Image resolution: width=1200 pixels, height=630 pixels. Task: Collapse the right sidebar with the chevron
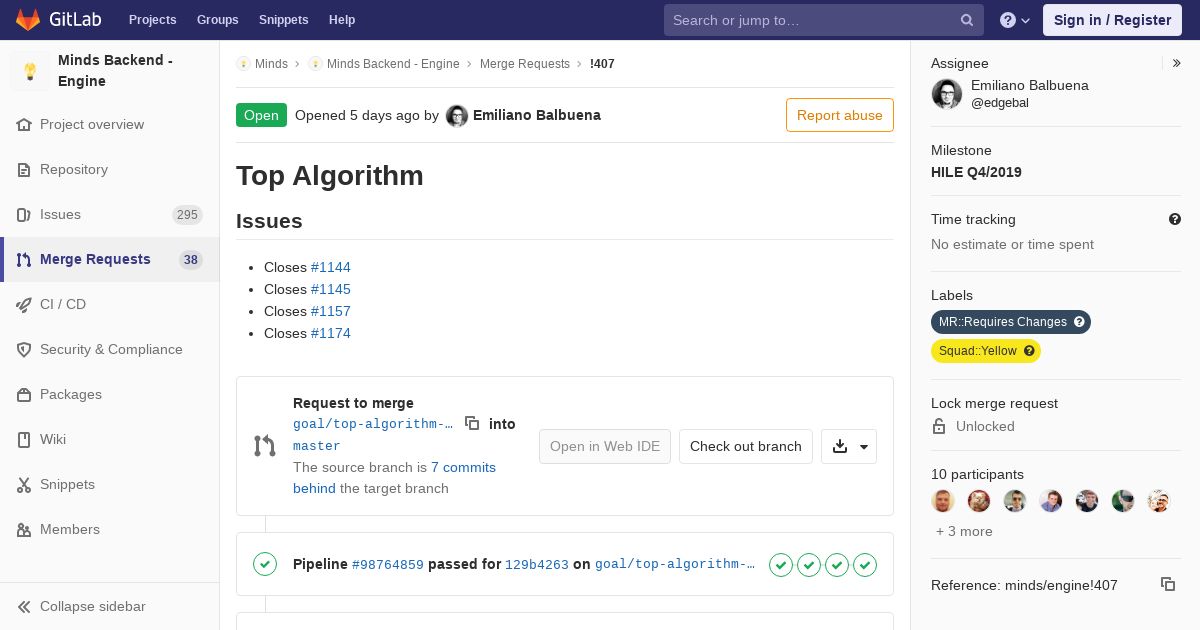pos(1177,63)
